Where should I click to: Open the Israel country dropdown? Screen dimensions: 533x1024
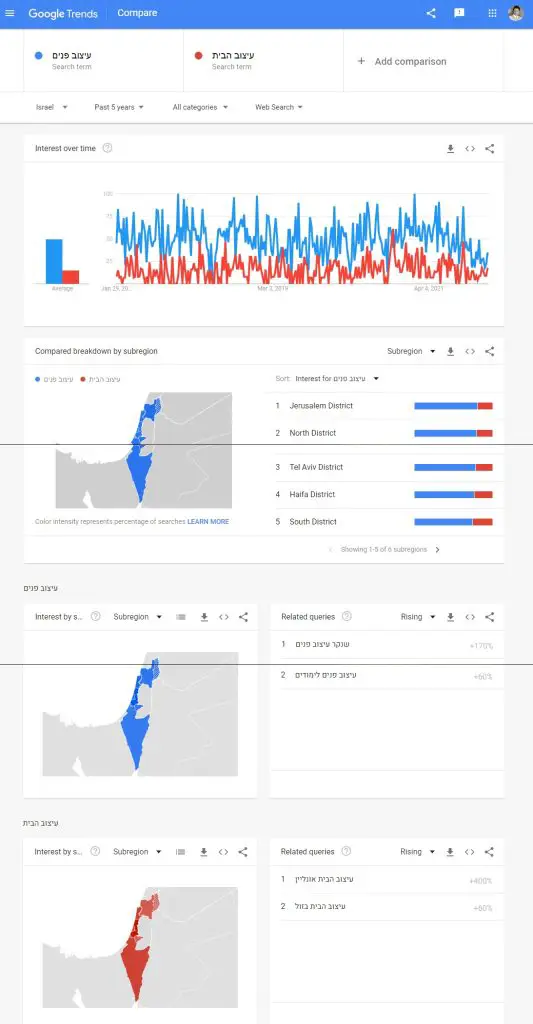tap(52, 107)
